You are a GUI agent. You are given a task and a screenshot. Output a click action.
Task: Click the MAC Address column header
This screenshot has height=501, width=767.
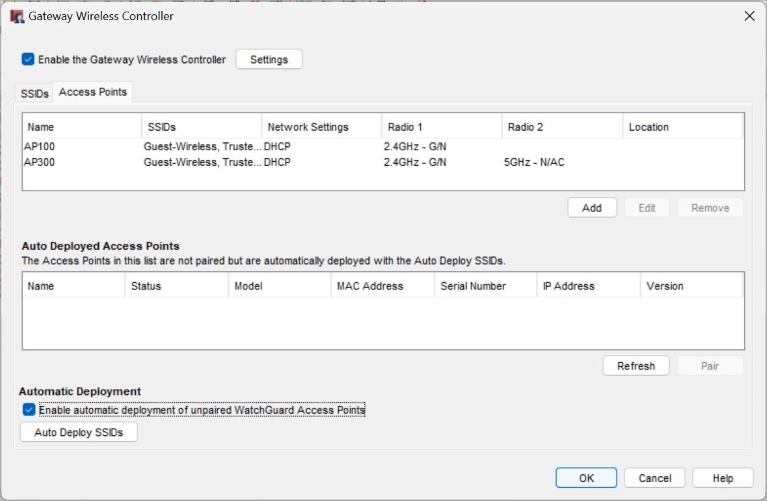[x=383, y=286]
